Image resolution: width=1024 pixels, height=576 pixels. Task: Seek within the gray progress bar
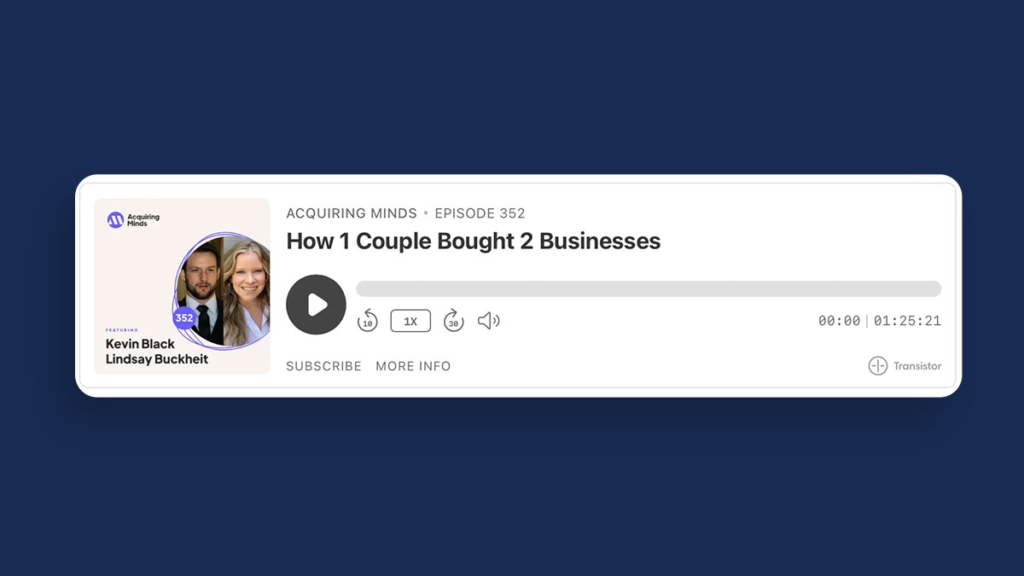(x=648, y=289)
